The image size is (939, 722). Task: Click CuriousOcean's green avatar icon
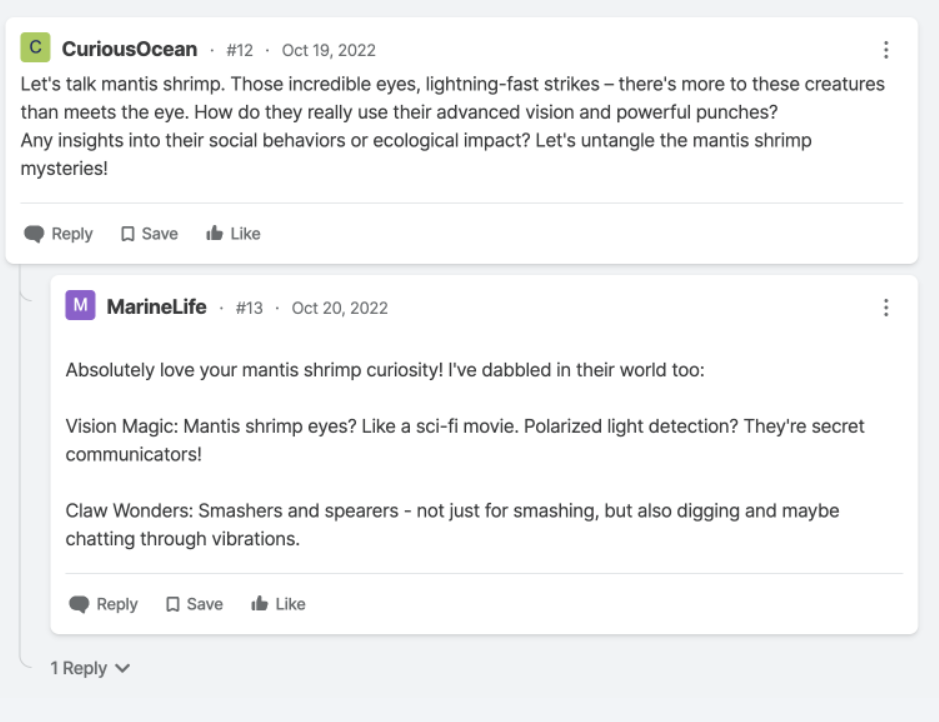coord(35,48)
